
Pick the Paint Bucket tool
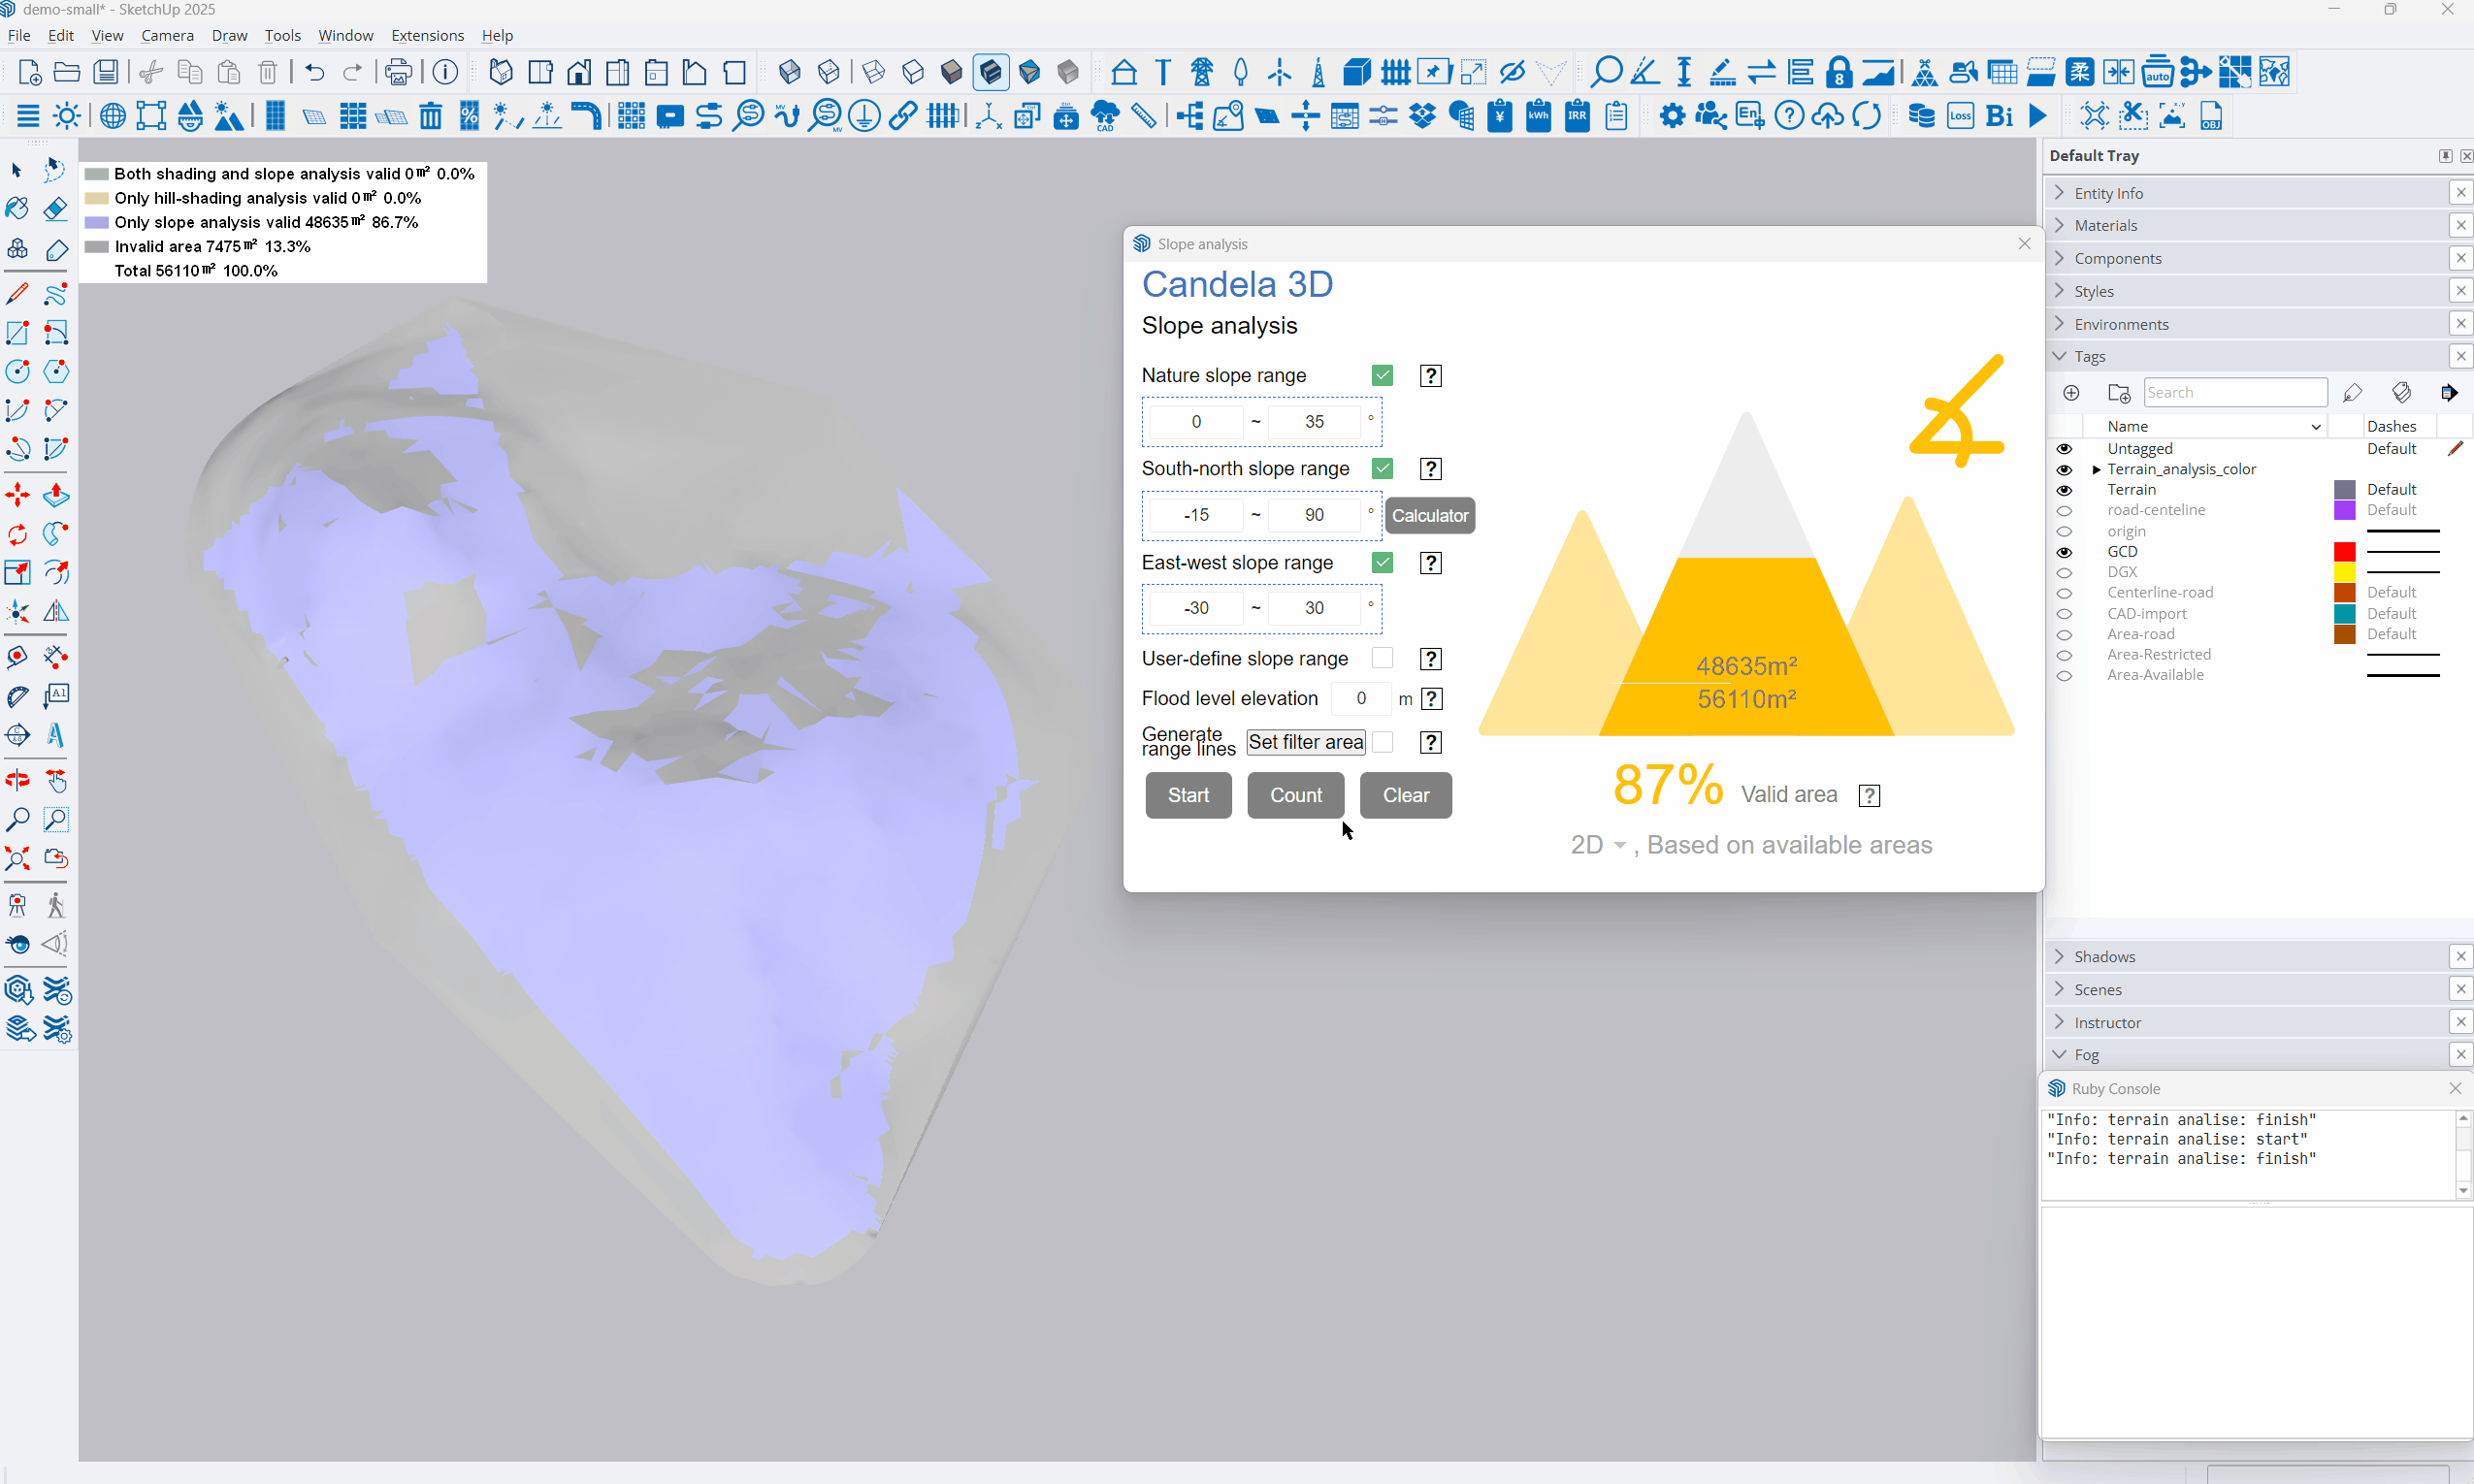pos(17,208)
